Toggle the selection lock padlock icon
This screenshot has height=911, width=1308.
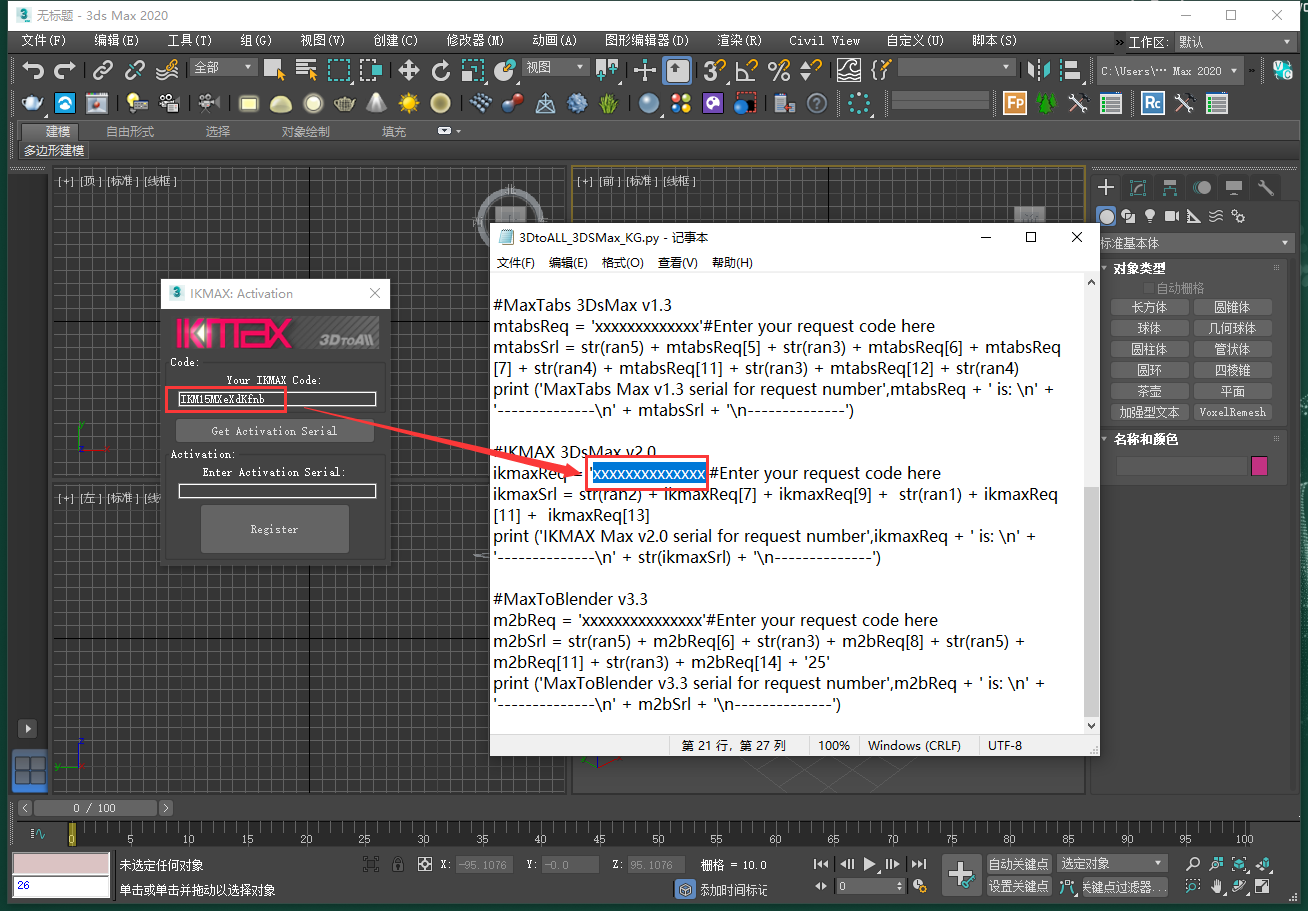pyautogui.click(x=398, y=864)
